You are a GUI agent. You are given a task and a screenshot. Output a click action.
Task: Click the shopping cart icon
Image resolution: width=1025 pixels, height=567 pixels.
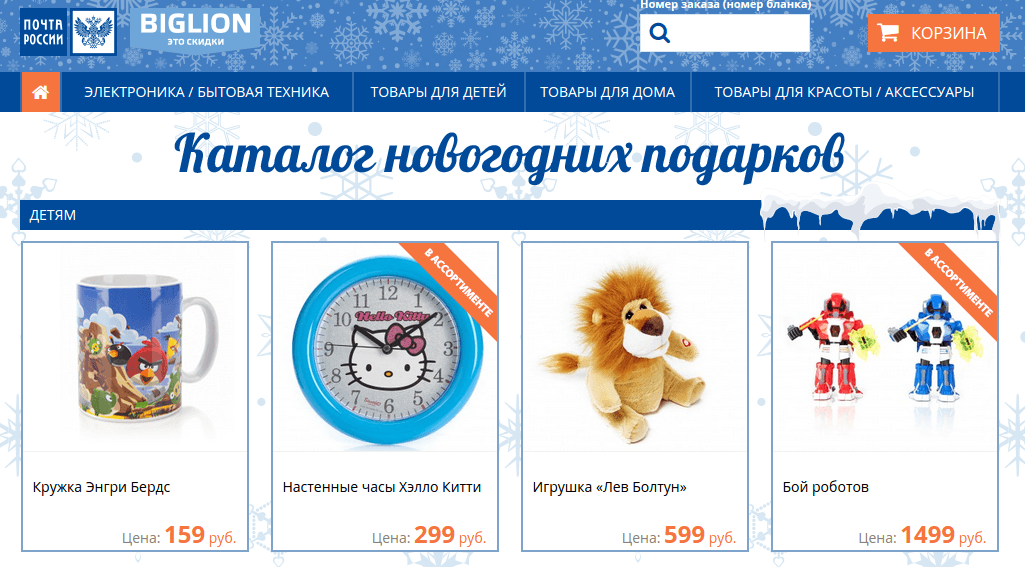(888, 33)
